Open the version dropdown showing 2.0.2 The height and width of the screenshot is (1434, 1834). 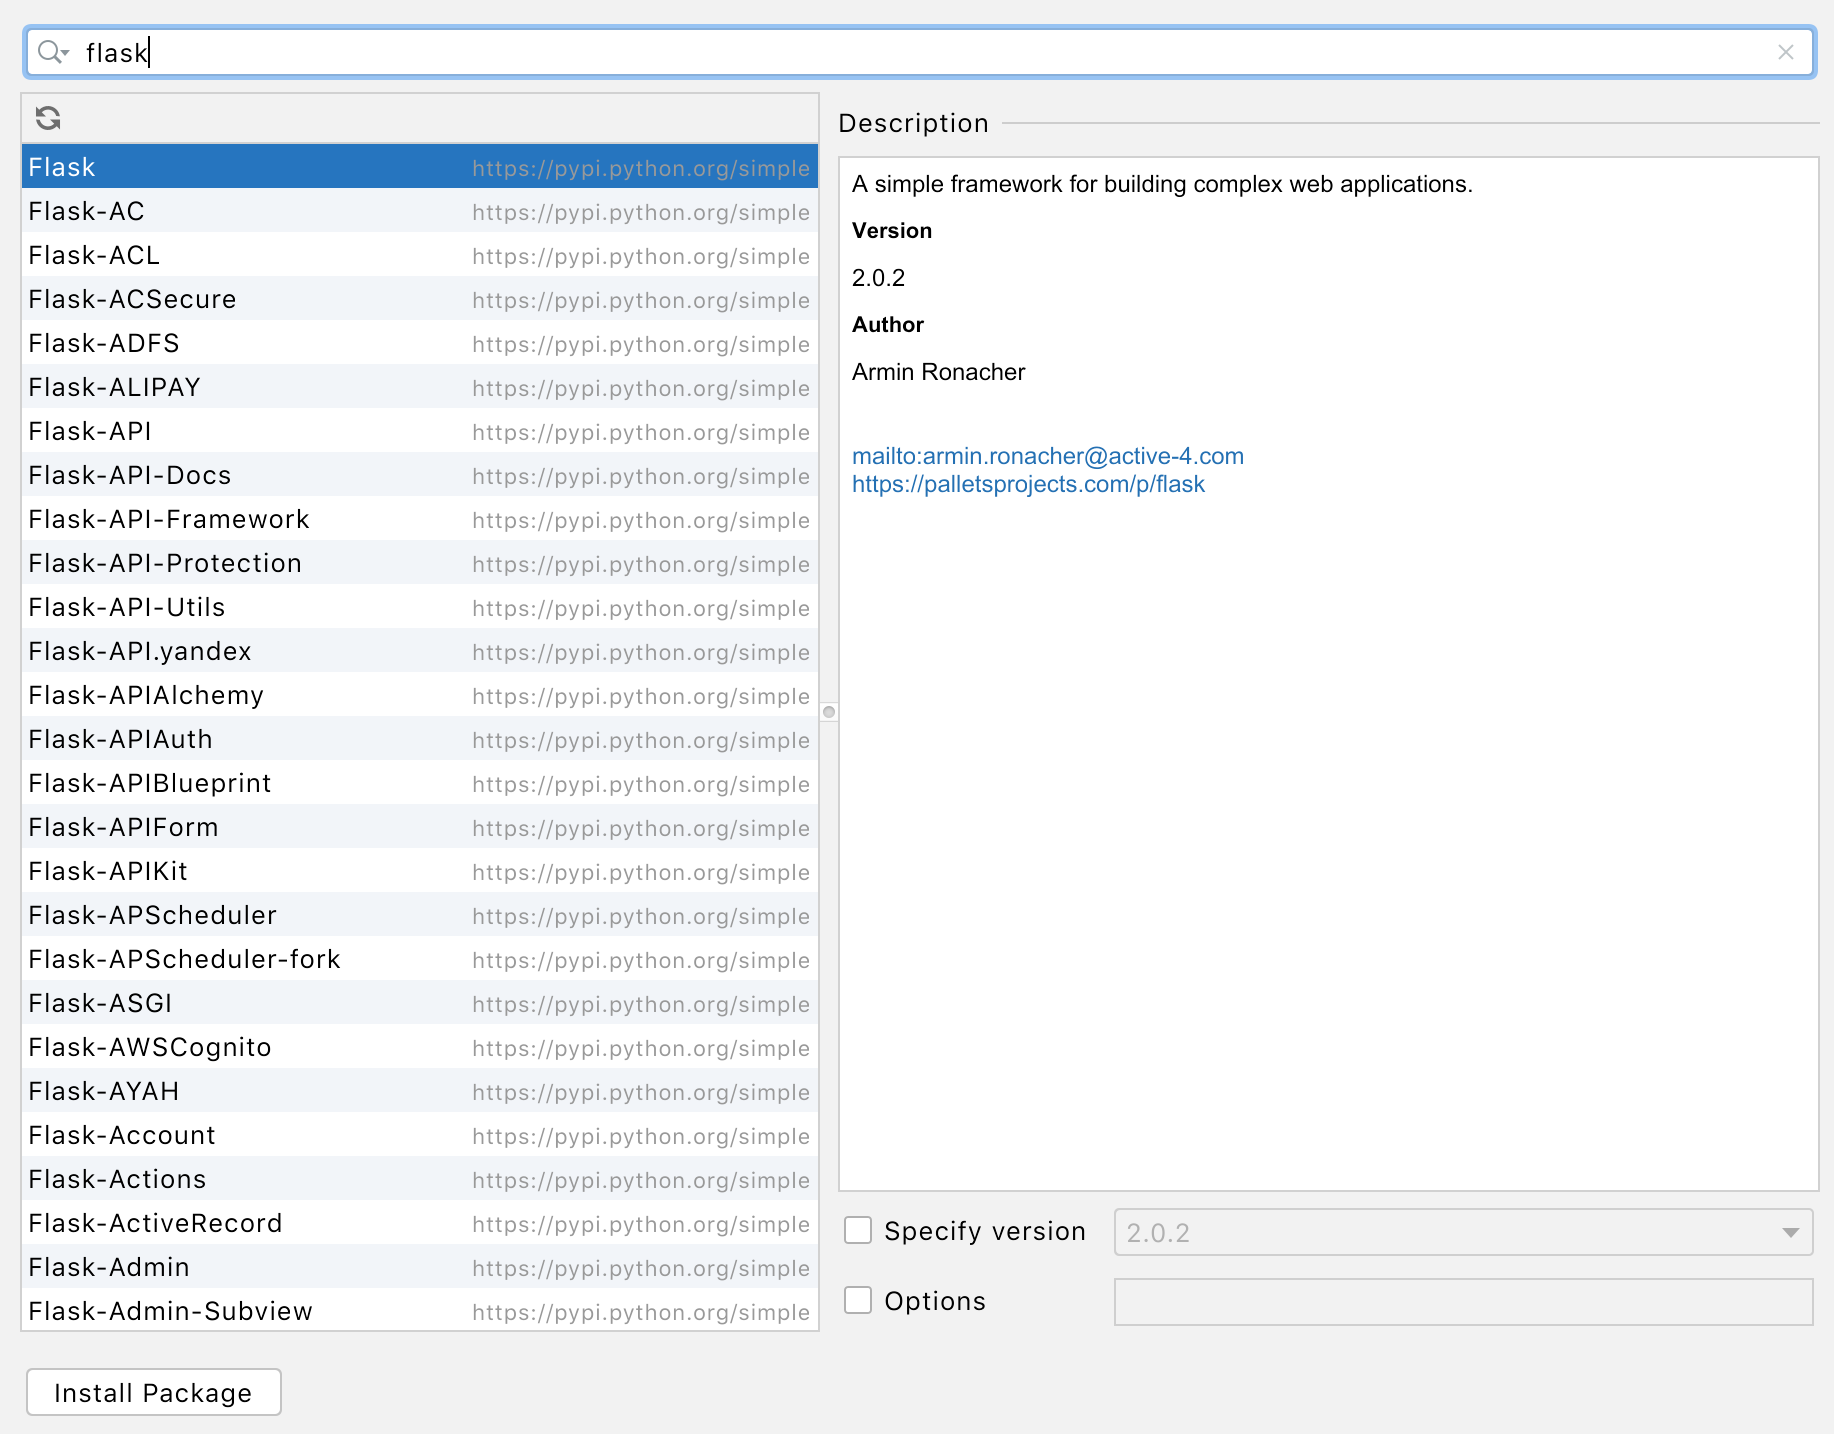[x=1789, y=1232]
